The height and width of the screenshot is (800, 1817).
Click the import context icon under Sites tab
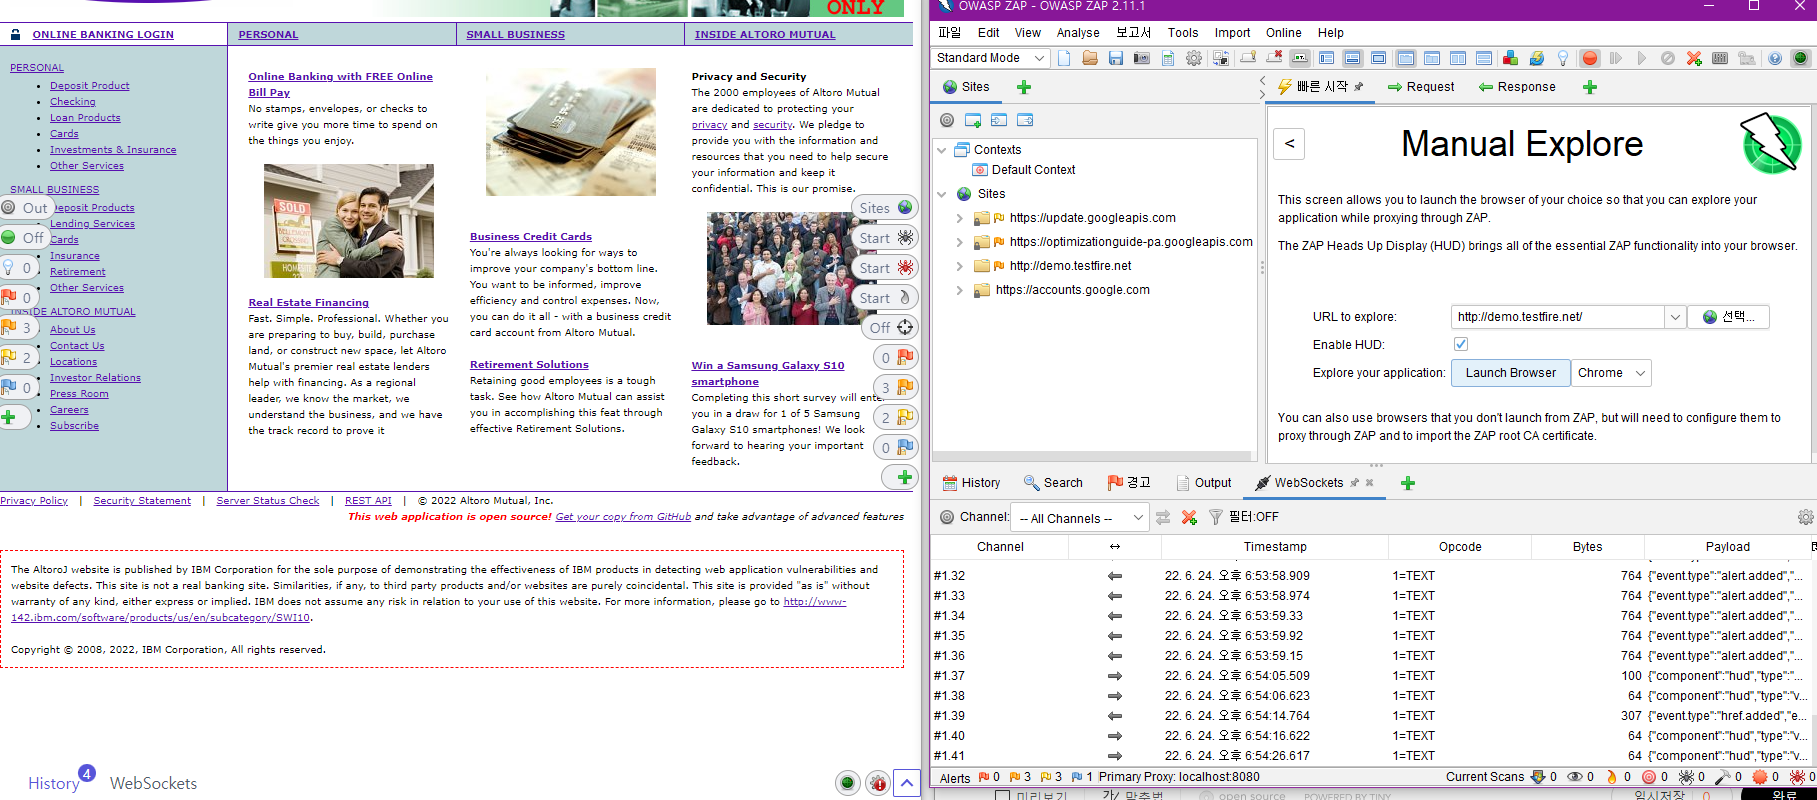[999, 120]
